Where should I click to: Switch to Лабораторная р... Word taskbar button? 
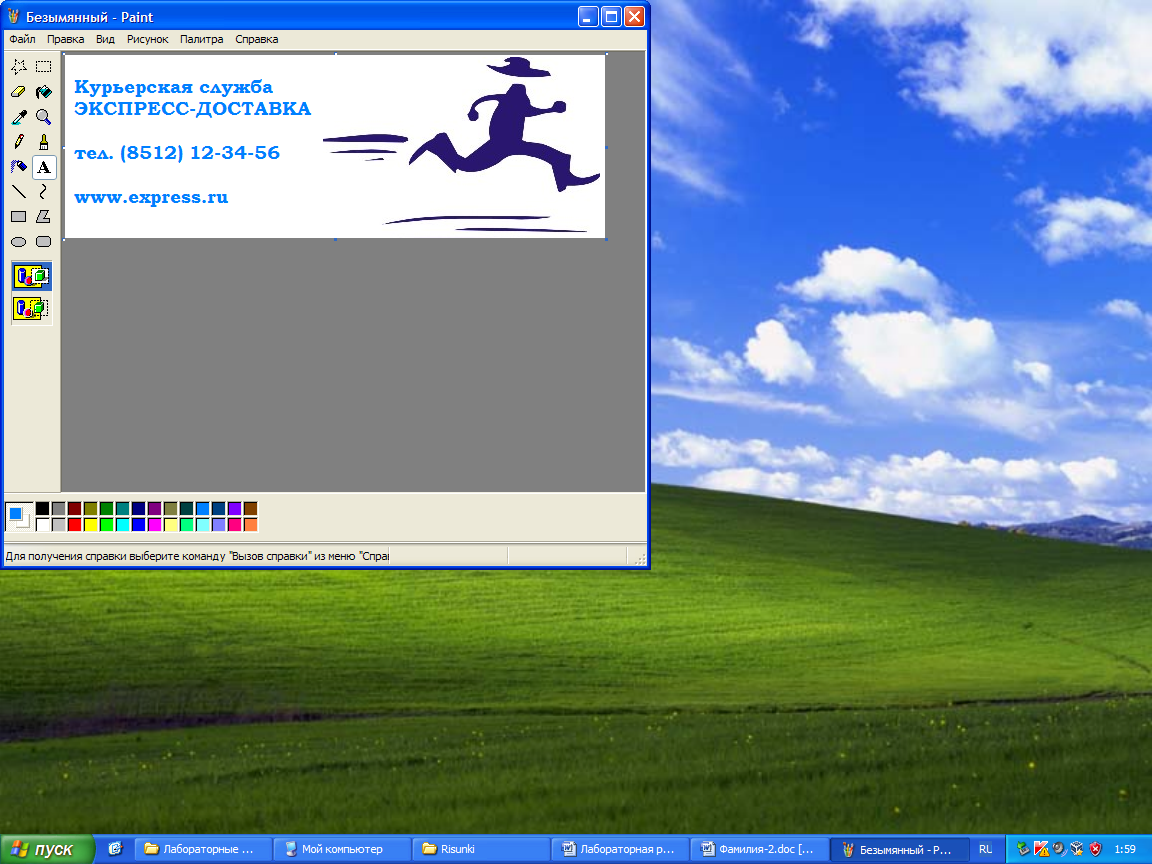pyautogui.click(x=619, y=849)
